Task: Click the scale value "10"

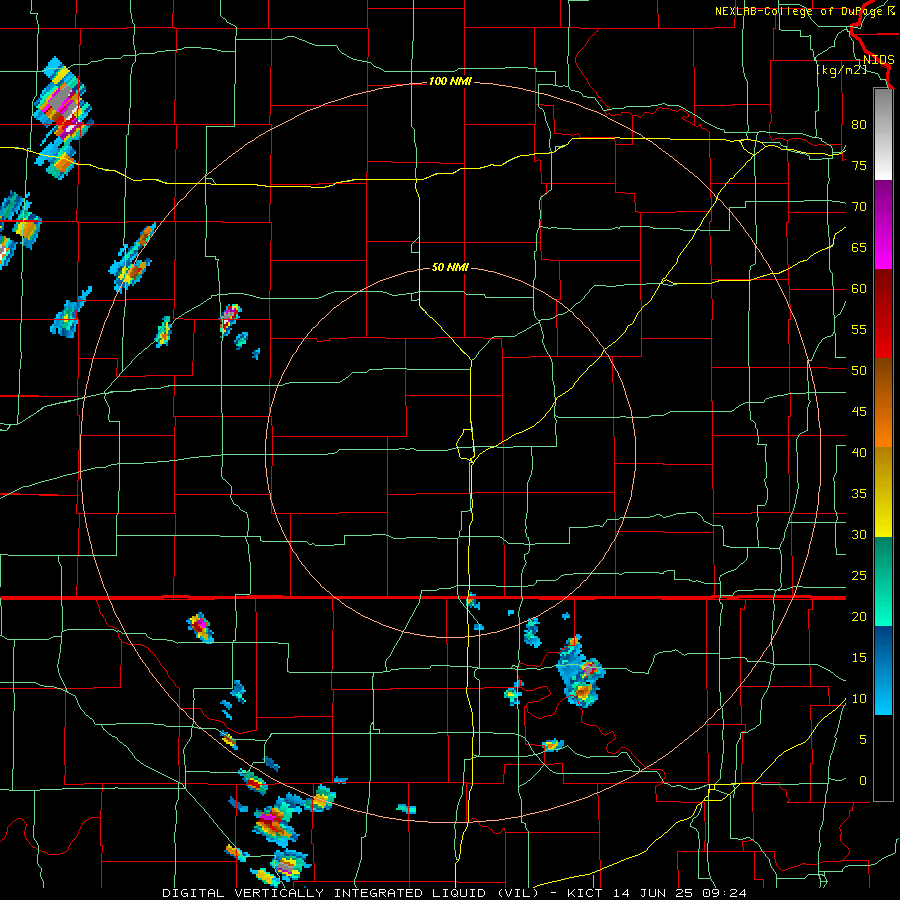Action: [x=859, y=699]
